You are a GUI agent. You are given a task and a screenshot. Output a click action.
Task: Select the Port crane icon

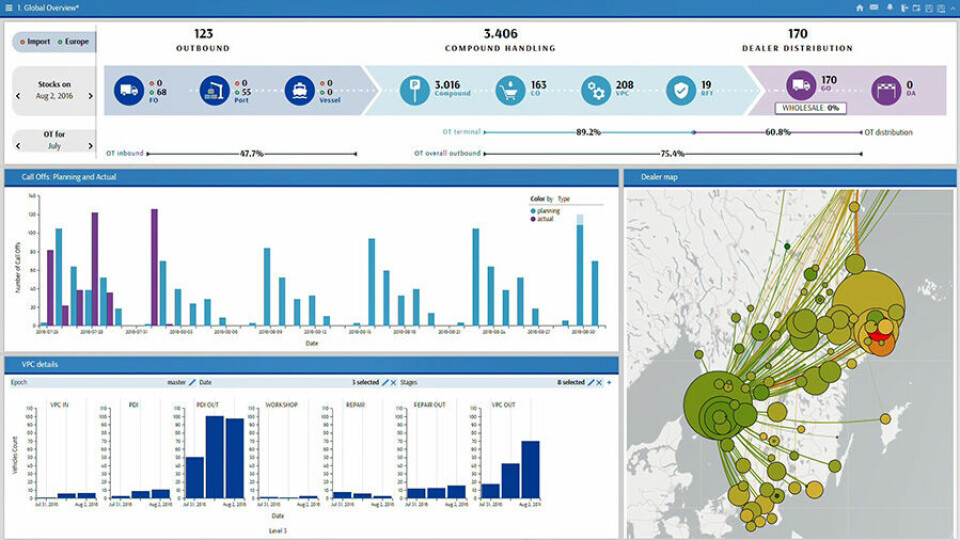tap(215, 92)
